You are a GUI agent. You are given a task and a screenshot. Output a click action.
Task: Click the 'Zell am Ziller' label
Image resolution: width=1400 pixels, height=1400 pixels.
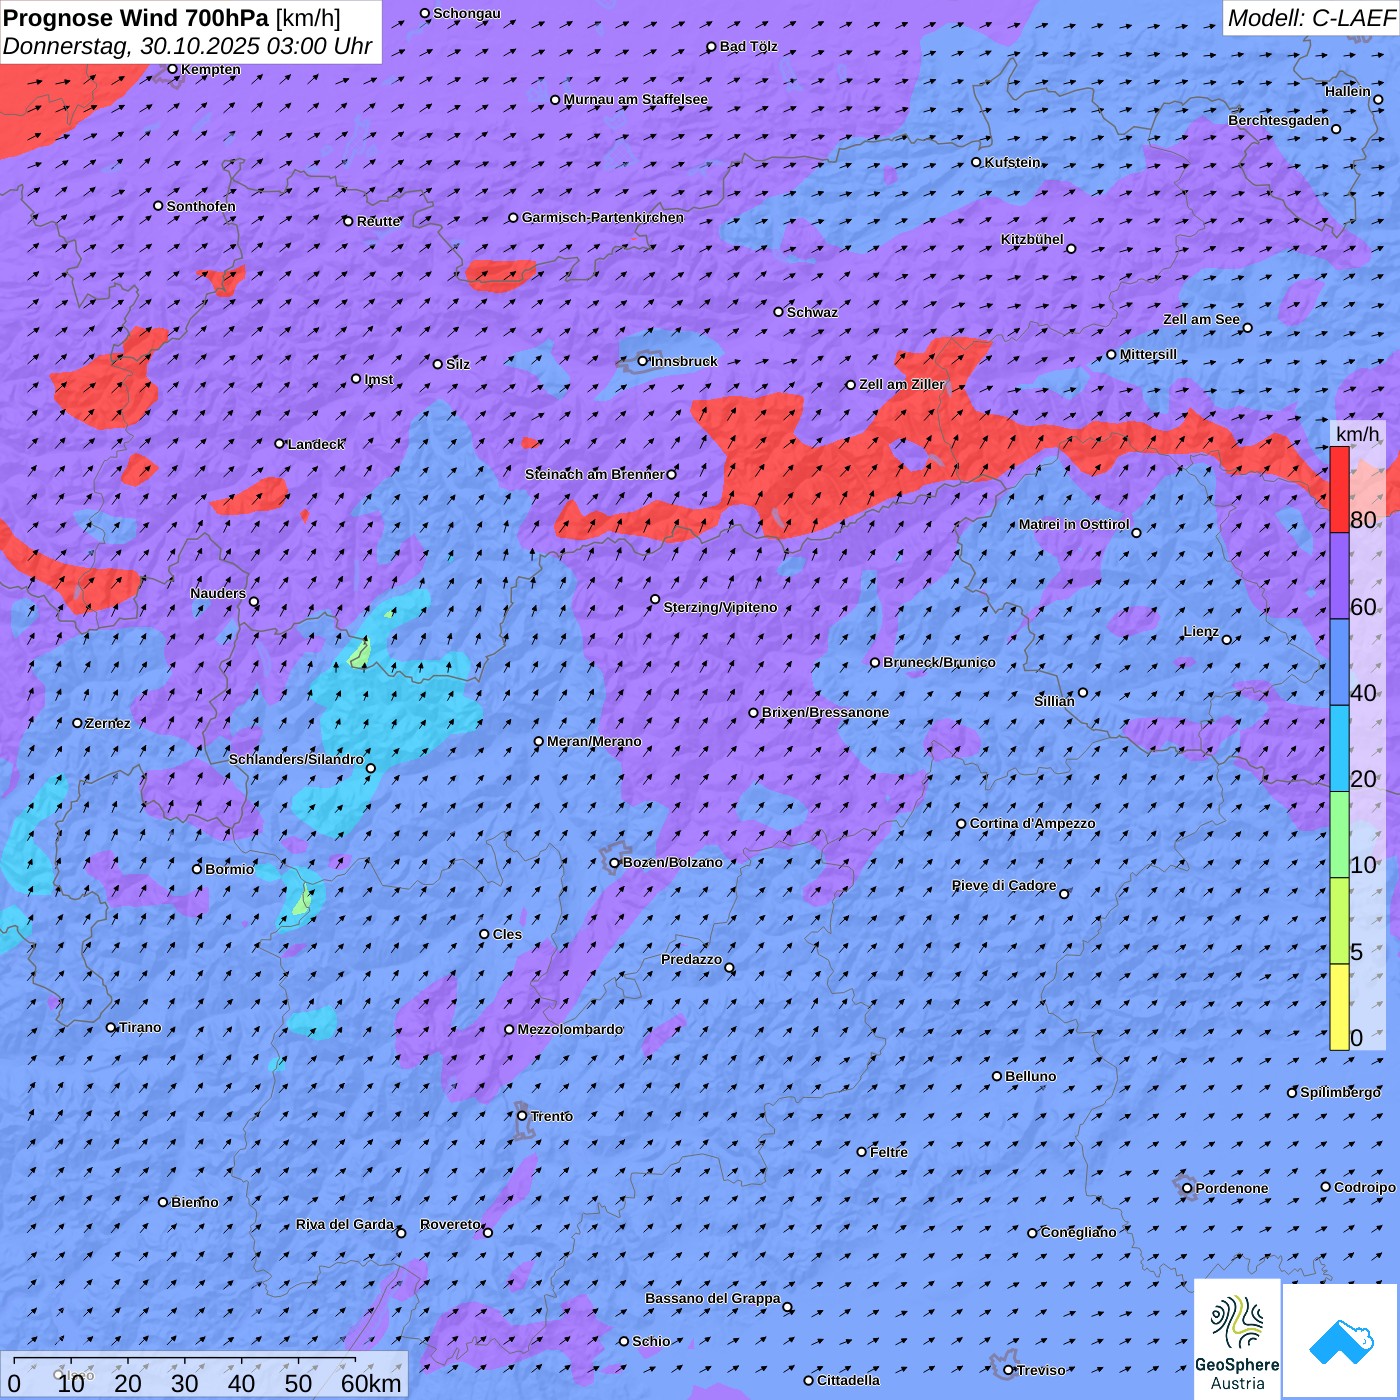902,384
